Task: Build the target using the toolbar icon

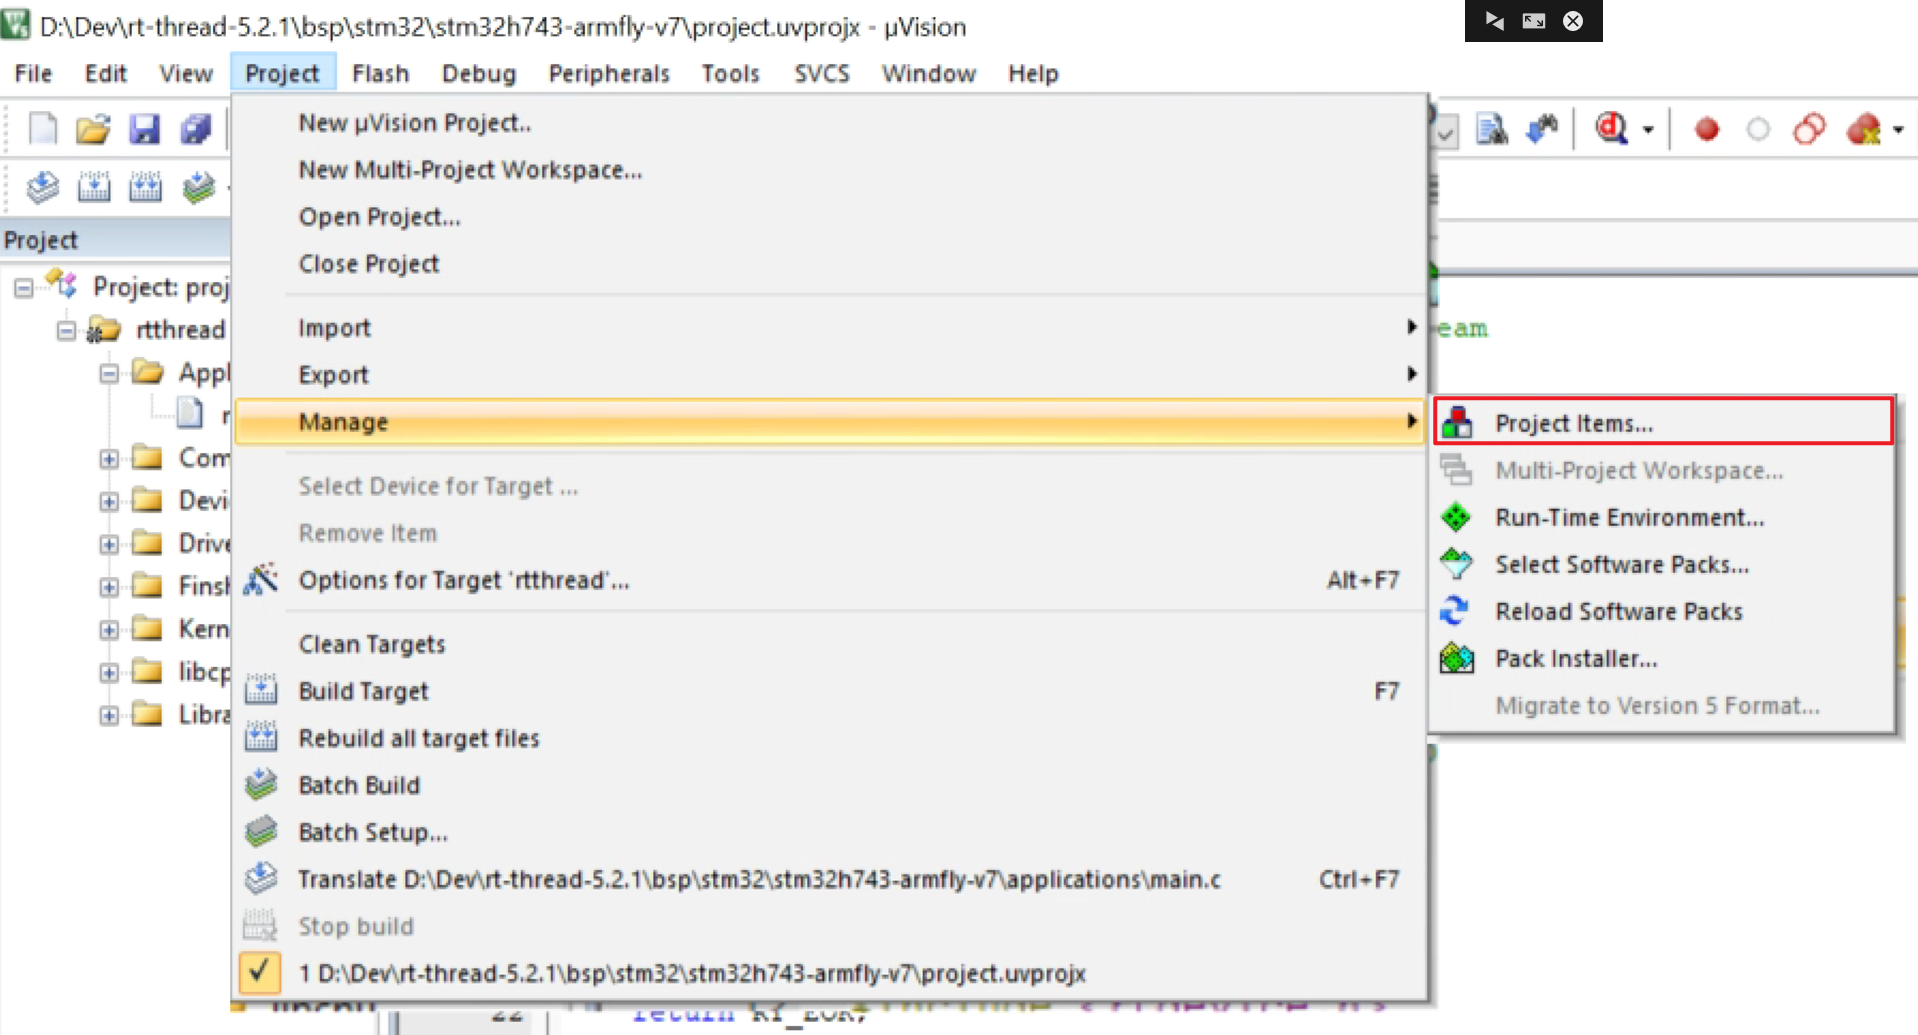Action: coord(94,187)
